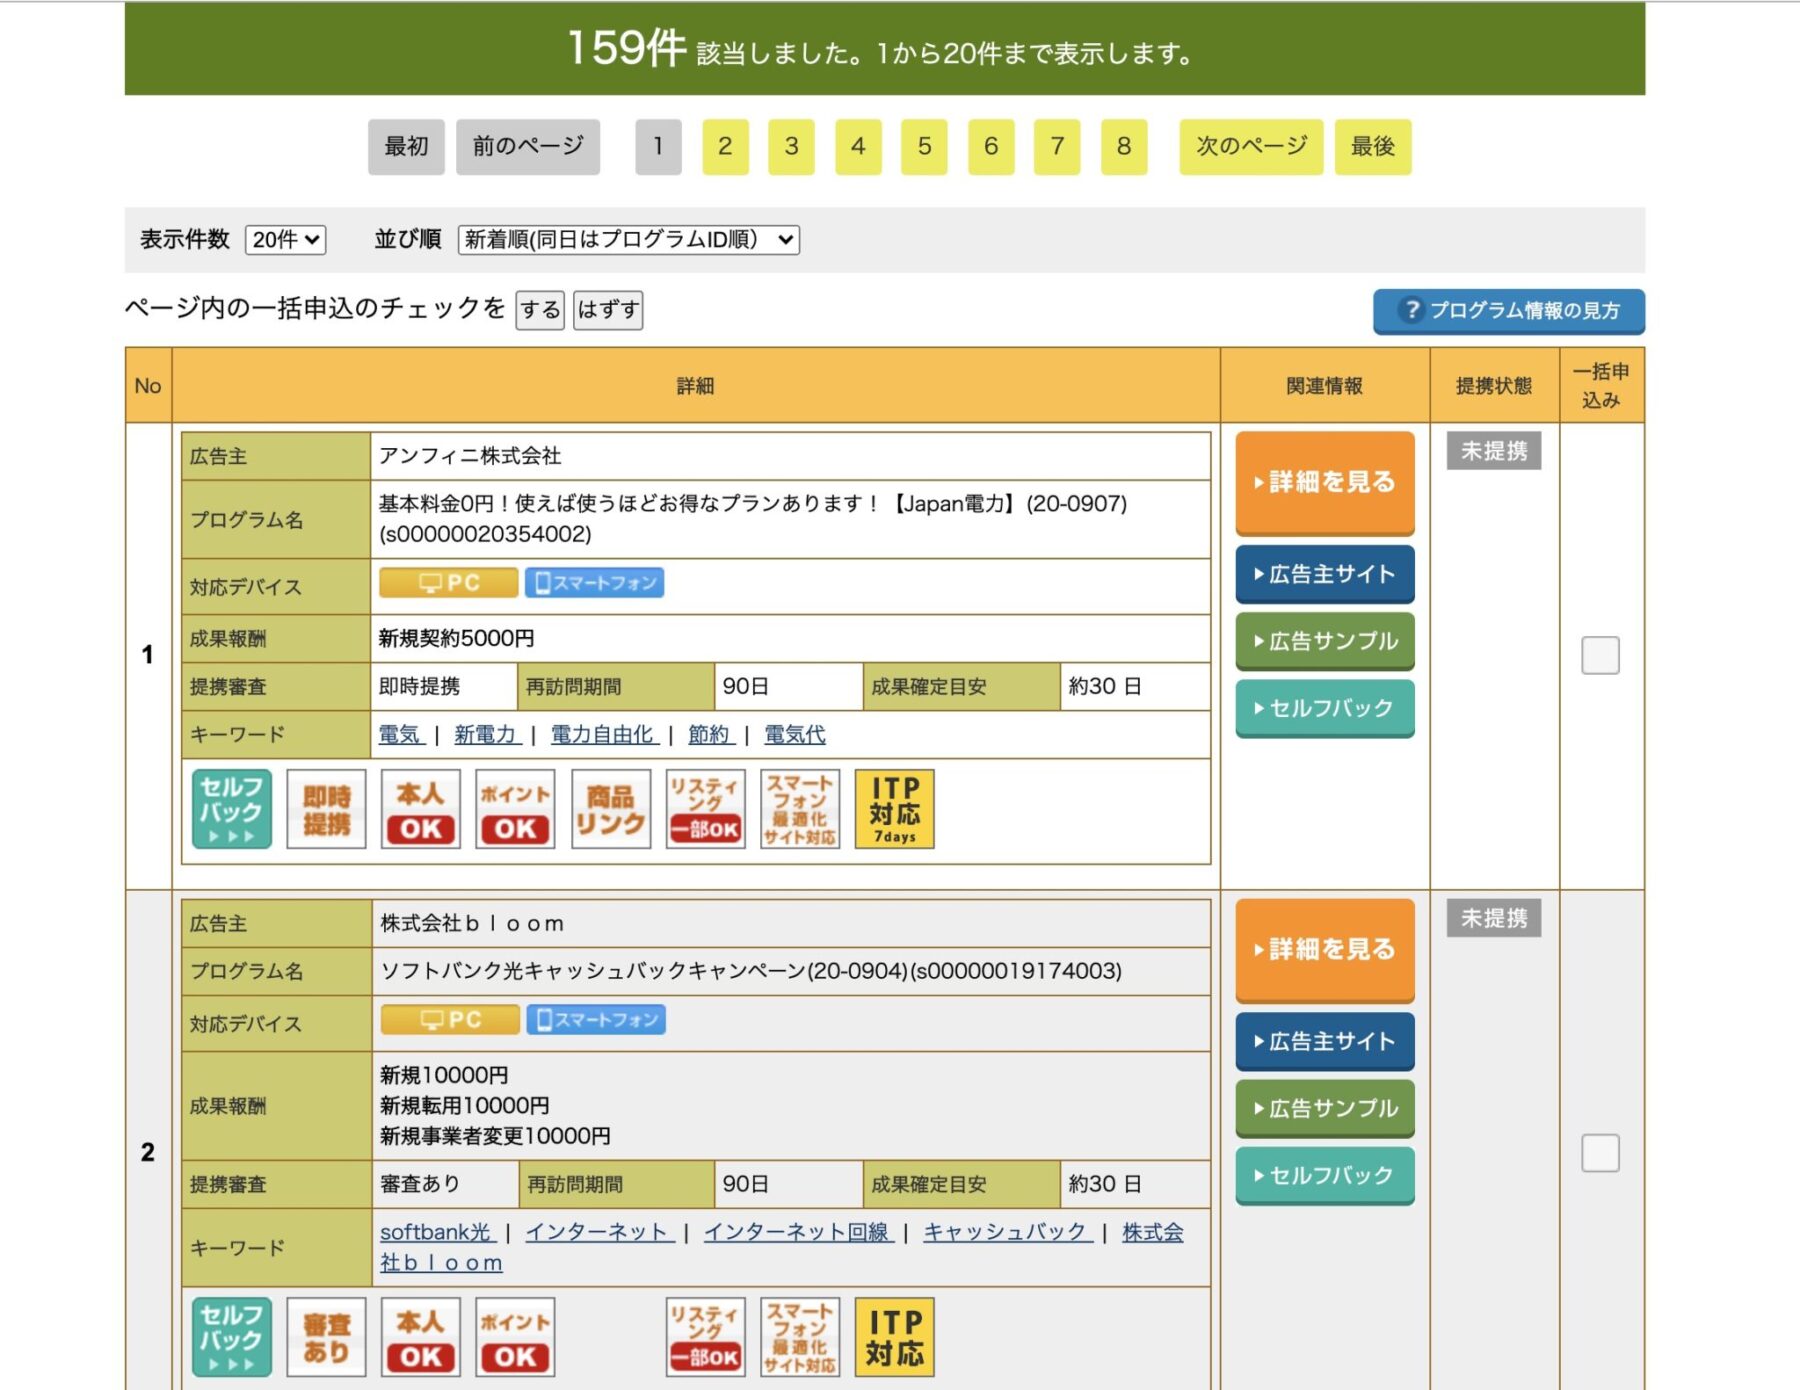Click the セルフバック badge icon in row 2
This screenshot has height=1390, width=1800.
point(232,1337)
